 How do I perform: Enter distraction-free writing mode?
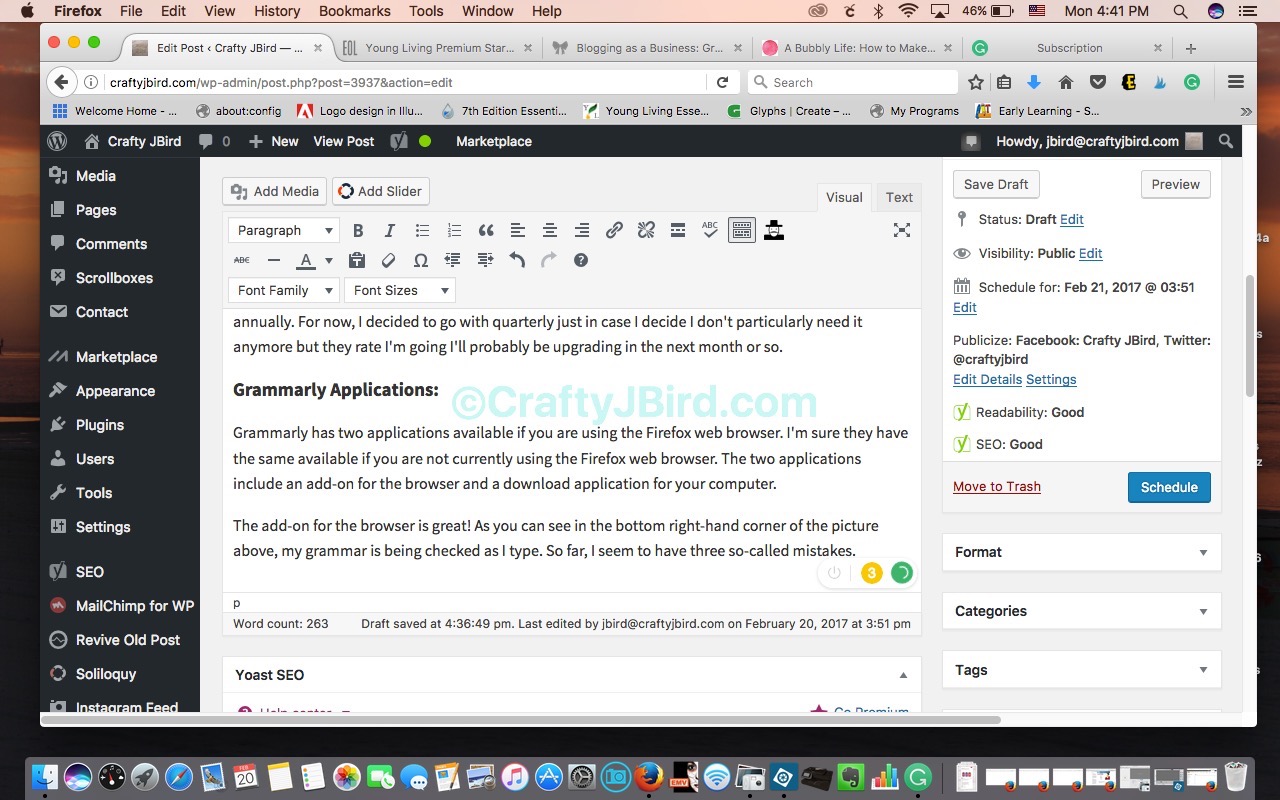901,231
